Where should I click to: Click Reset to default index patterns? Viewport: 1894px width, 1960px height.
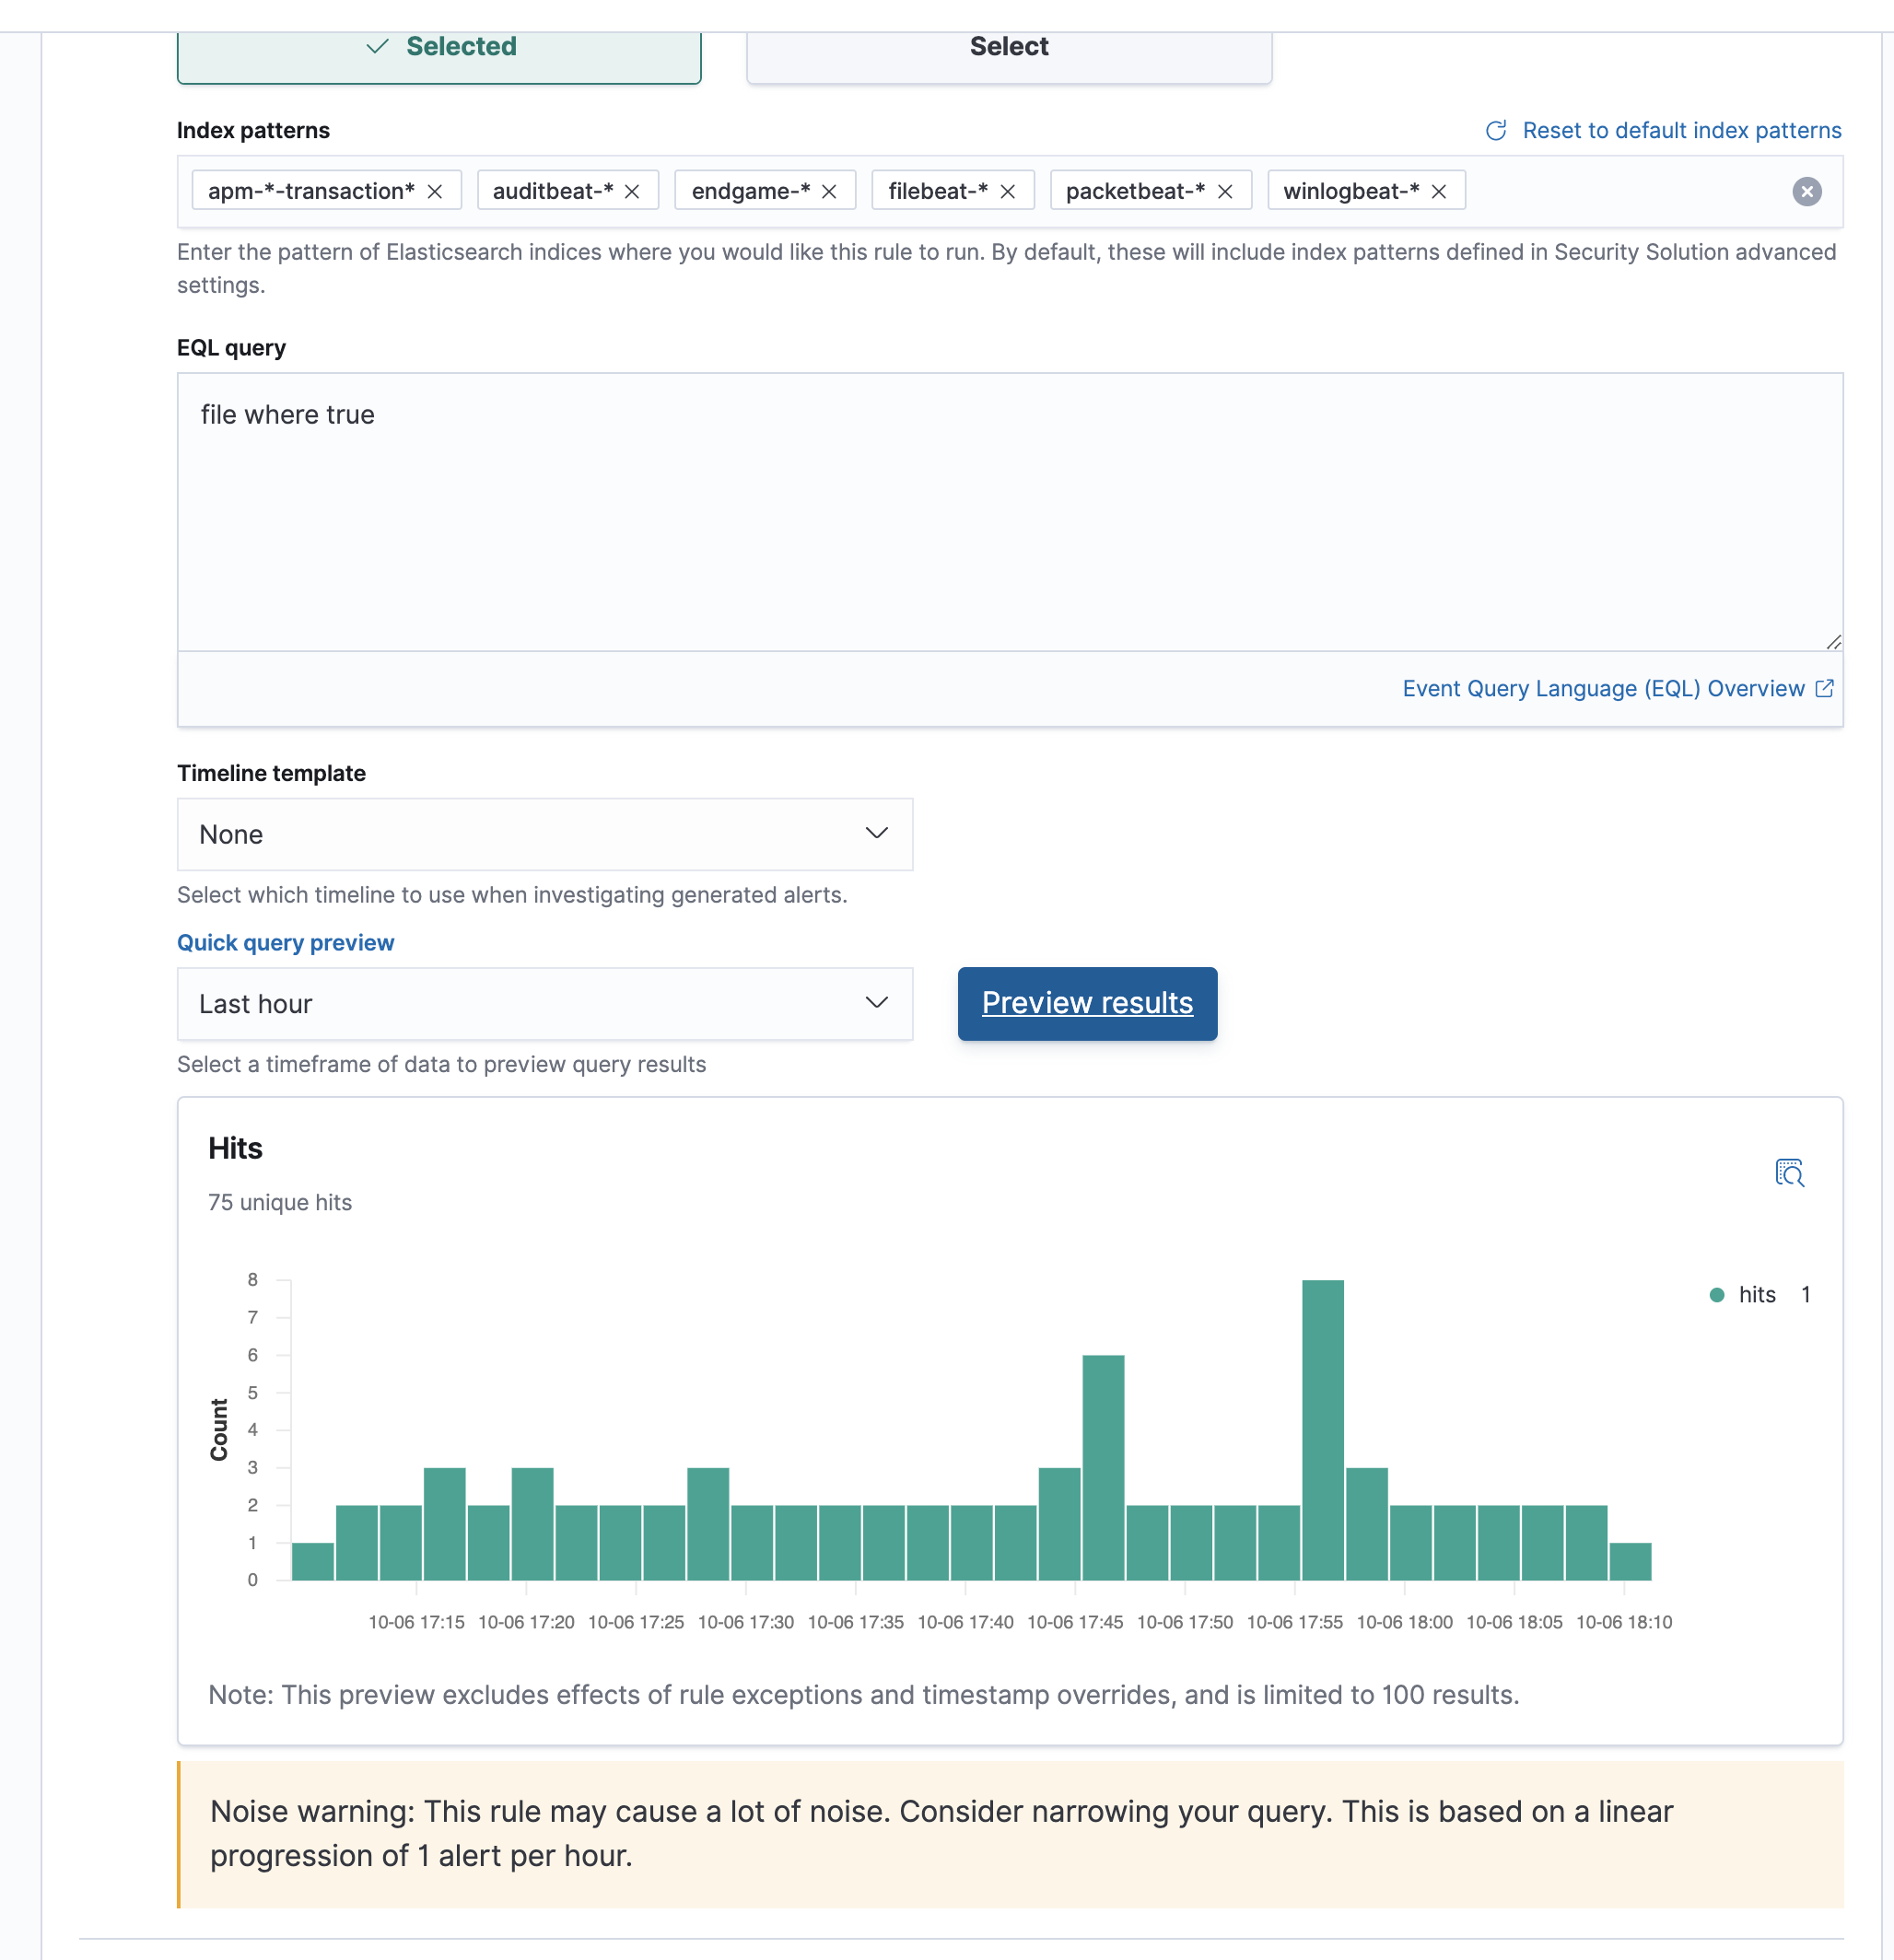tap(1681, 131)
